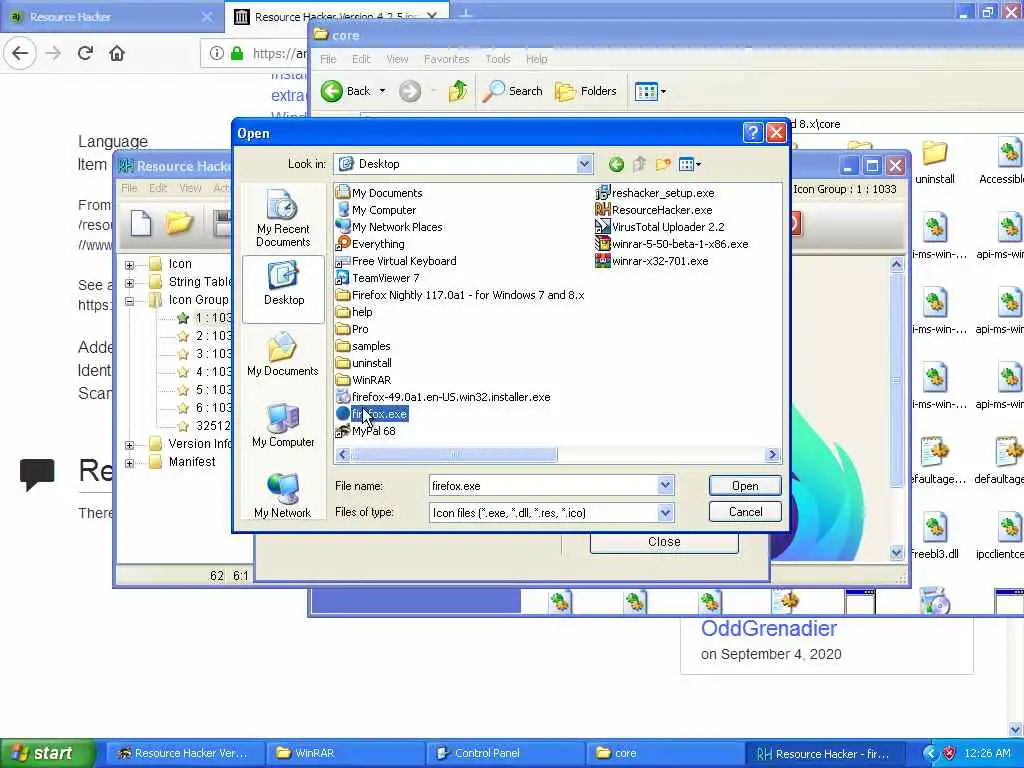Screen dimensions: 1024x768
Task: Go to My Network in places bar
Action: point(283,496)
